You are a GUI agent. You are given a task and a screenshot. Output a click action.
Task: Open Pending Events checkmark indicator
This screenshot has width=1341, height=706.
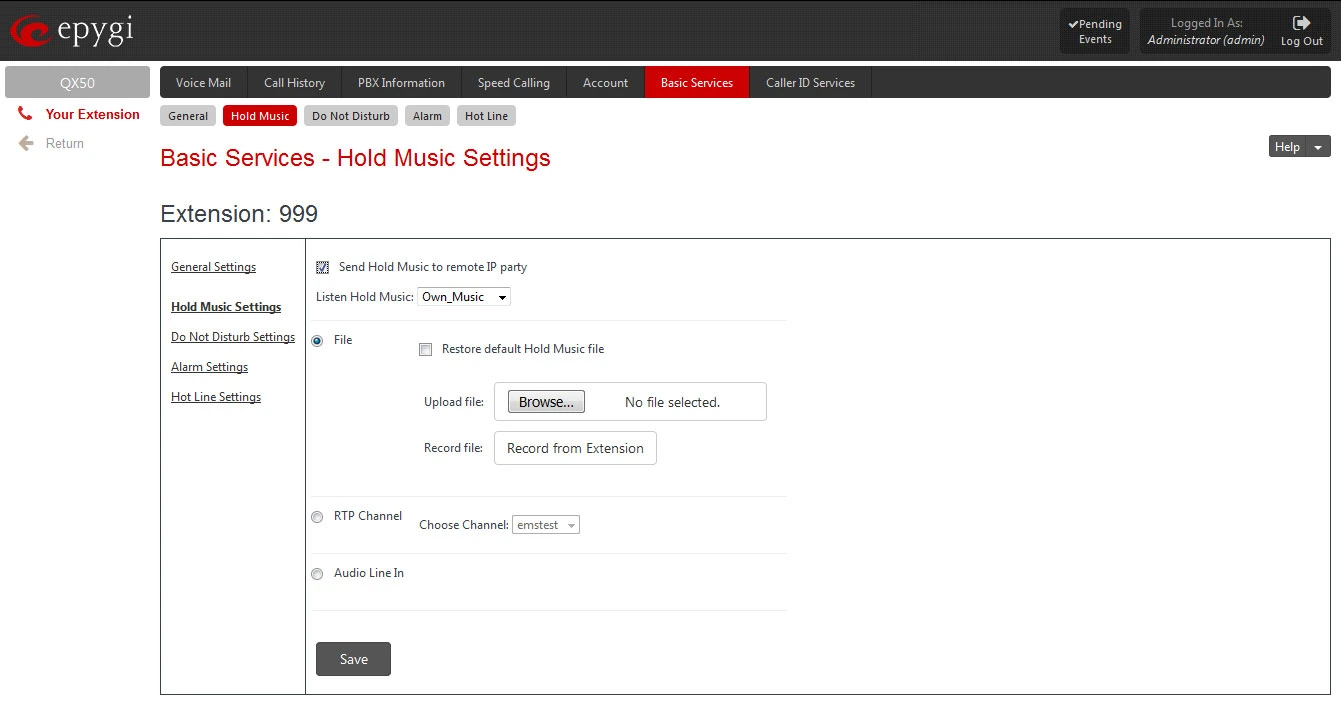(x=1073, y=24)
